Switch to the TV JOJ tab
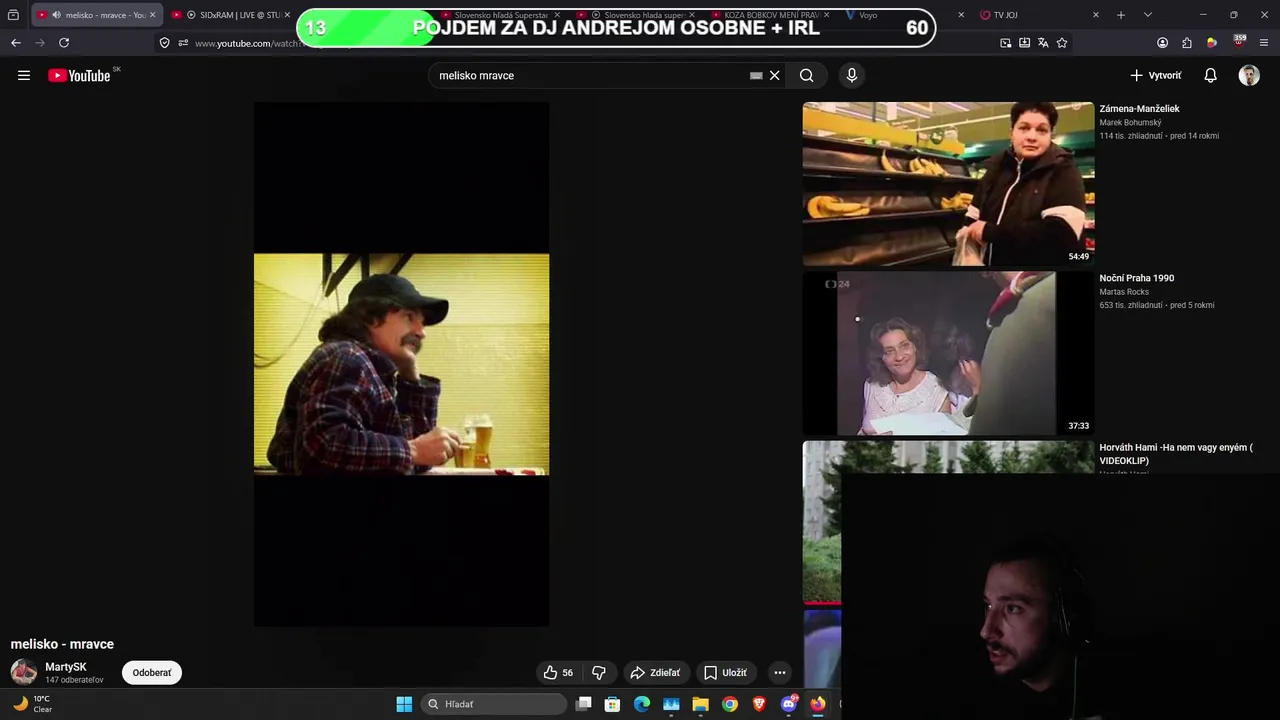Screen dimensions: 1280x720 tap(1038, 15)
